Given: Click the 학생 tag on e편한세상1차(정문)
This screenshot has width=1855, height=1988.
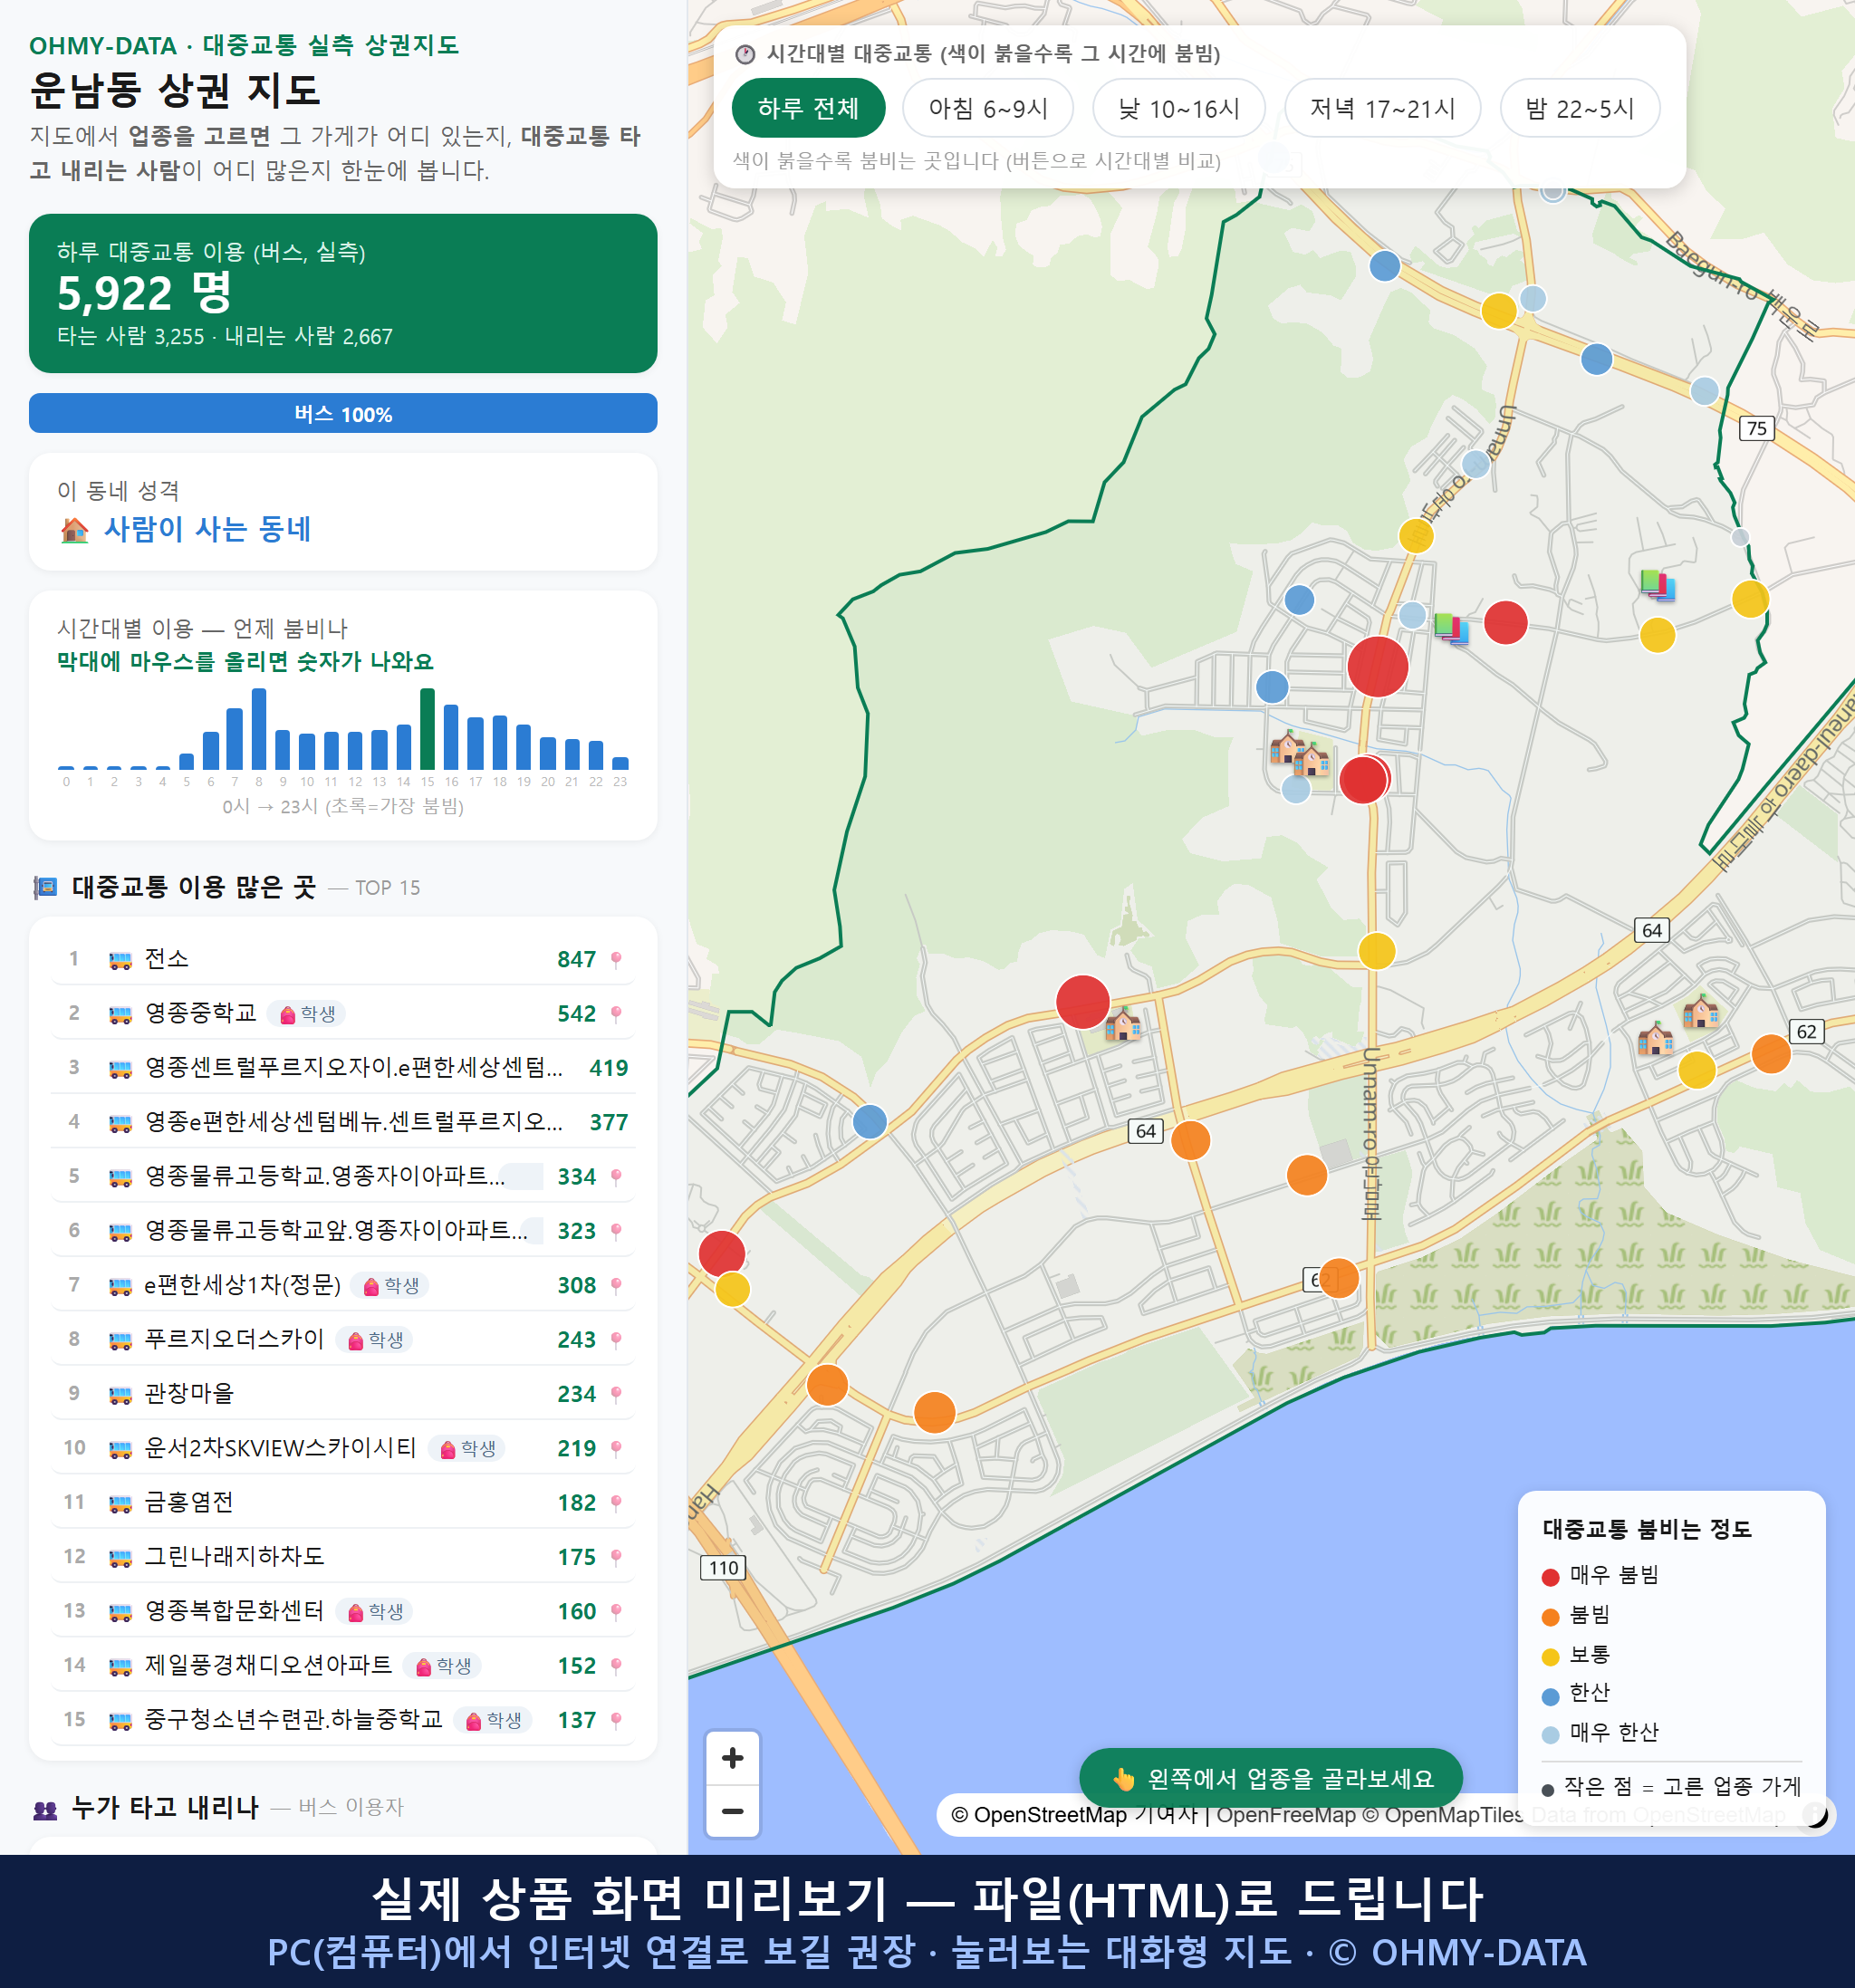Looking at the screenshot, I should click(391, 1285).
